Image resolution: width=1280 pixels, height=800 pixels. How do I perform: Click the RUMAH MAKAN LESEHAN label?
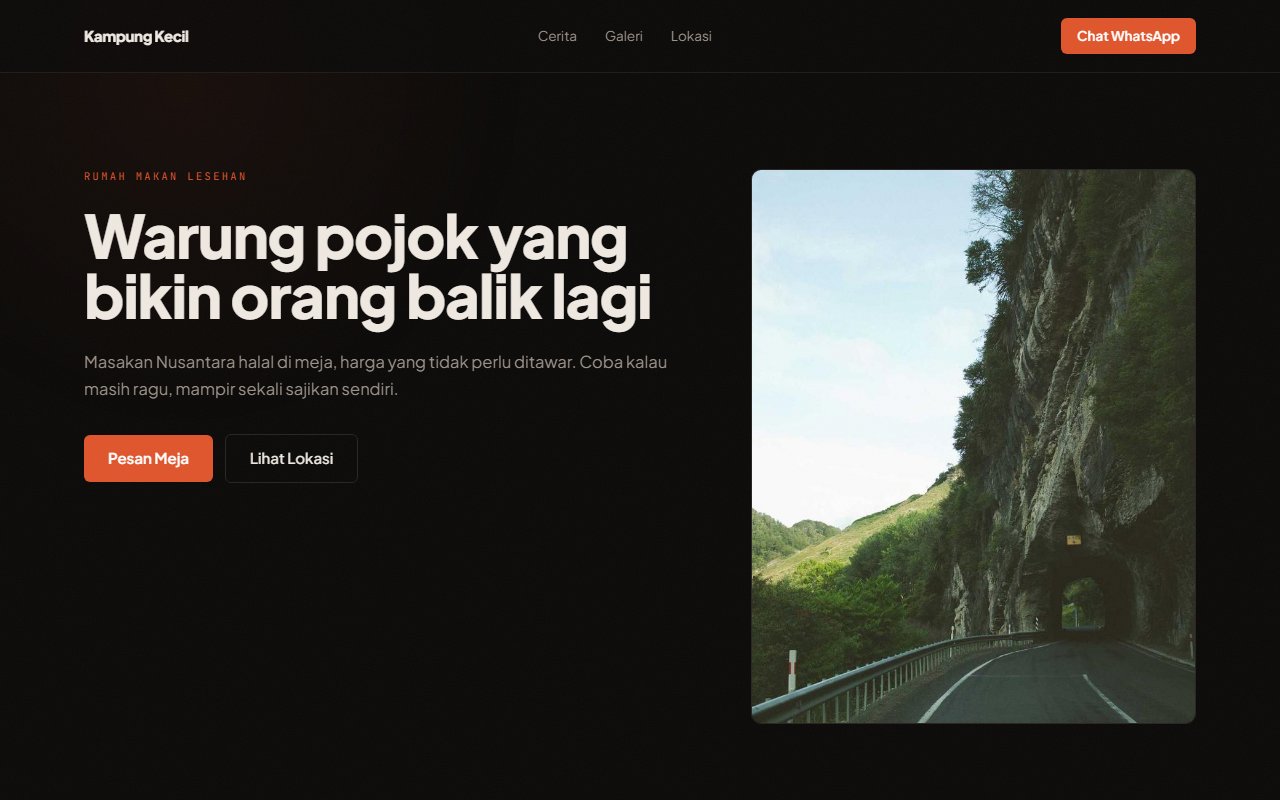[x=165, y=177]
